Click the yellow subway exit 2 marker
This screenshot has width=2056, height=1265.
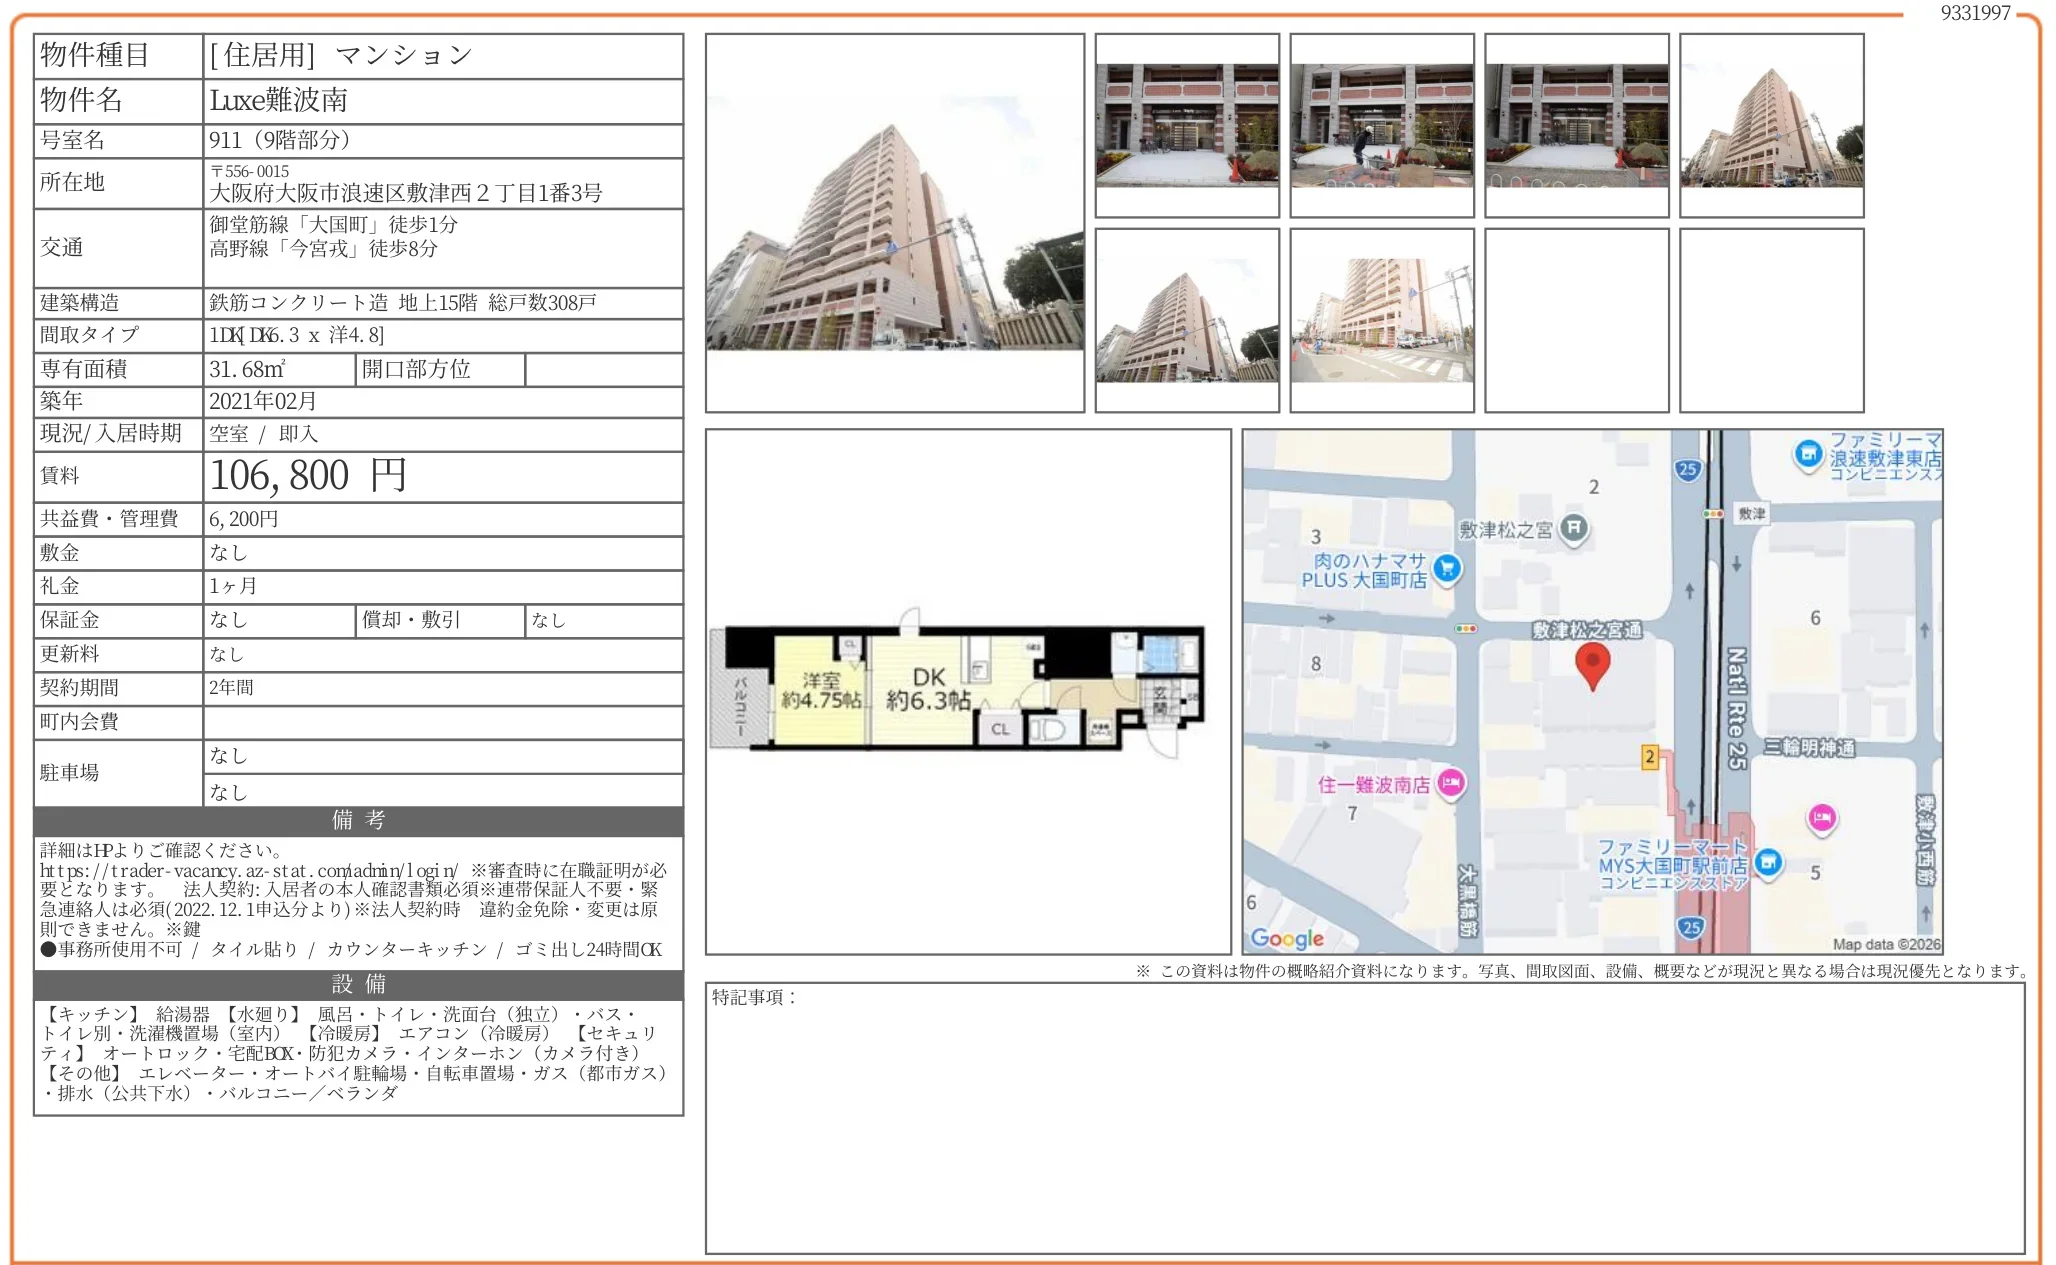1650,757
